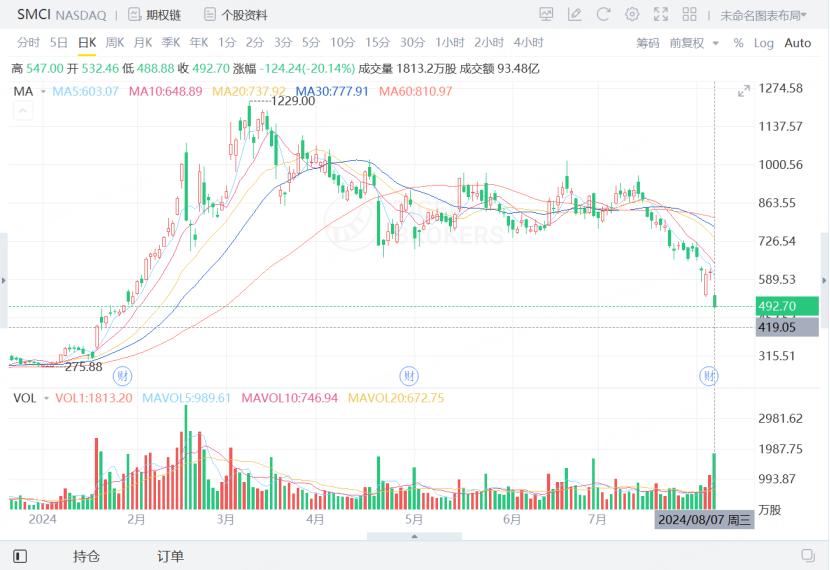Switch to 15分 fifteen-minute interval
The image size is (830, 570).
click(377, 42)
